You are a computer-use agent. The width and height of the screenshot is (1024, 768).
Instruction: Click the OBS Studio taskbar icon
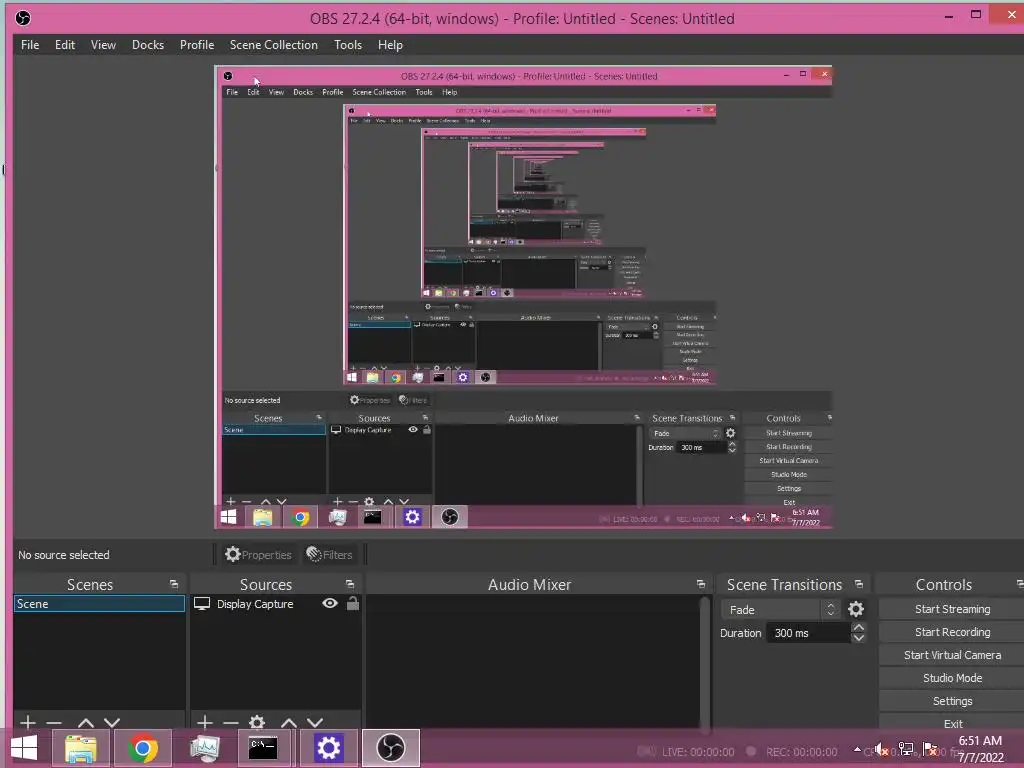click(391, 748)
